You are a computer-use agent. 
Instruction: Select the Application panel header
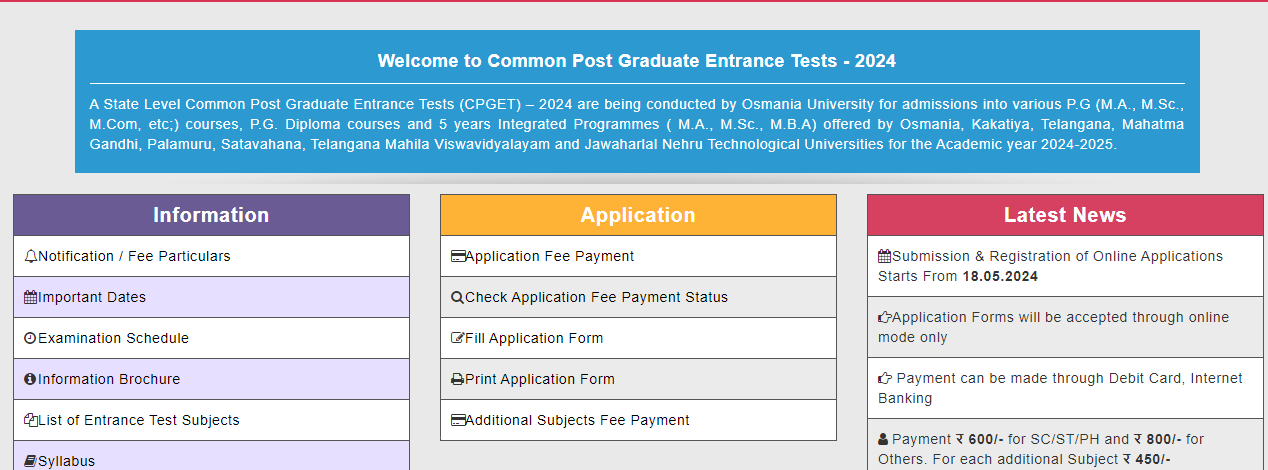[x=638, y=215]
